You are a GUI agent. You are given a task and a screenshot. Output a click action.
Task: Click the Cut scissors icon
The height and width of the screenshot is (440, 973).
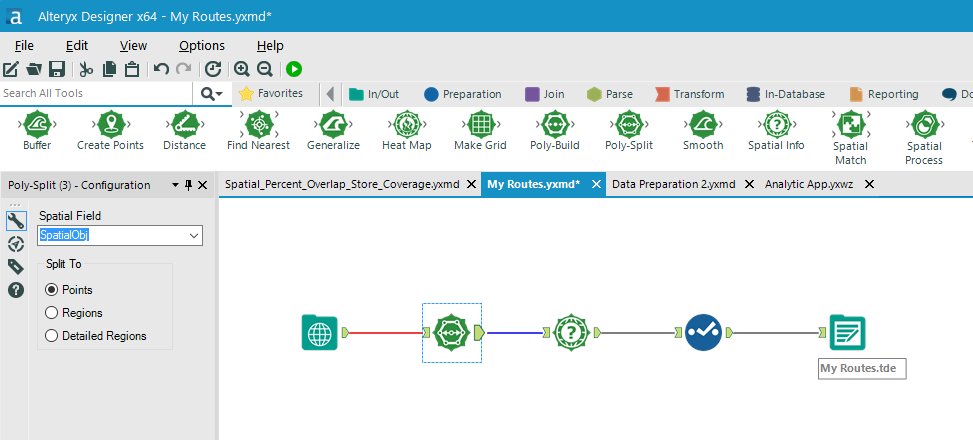[x=86, y=69]
